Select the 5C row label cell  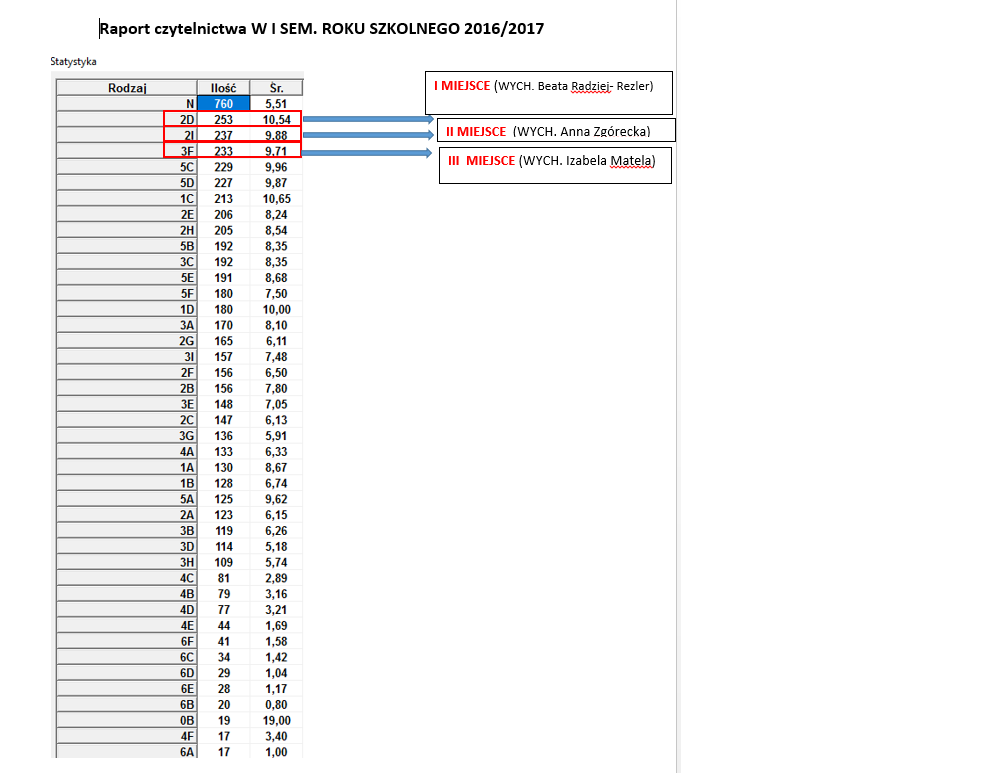pyautogui.click(x=127, y=167)
